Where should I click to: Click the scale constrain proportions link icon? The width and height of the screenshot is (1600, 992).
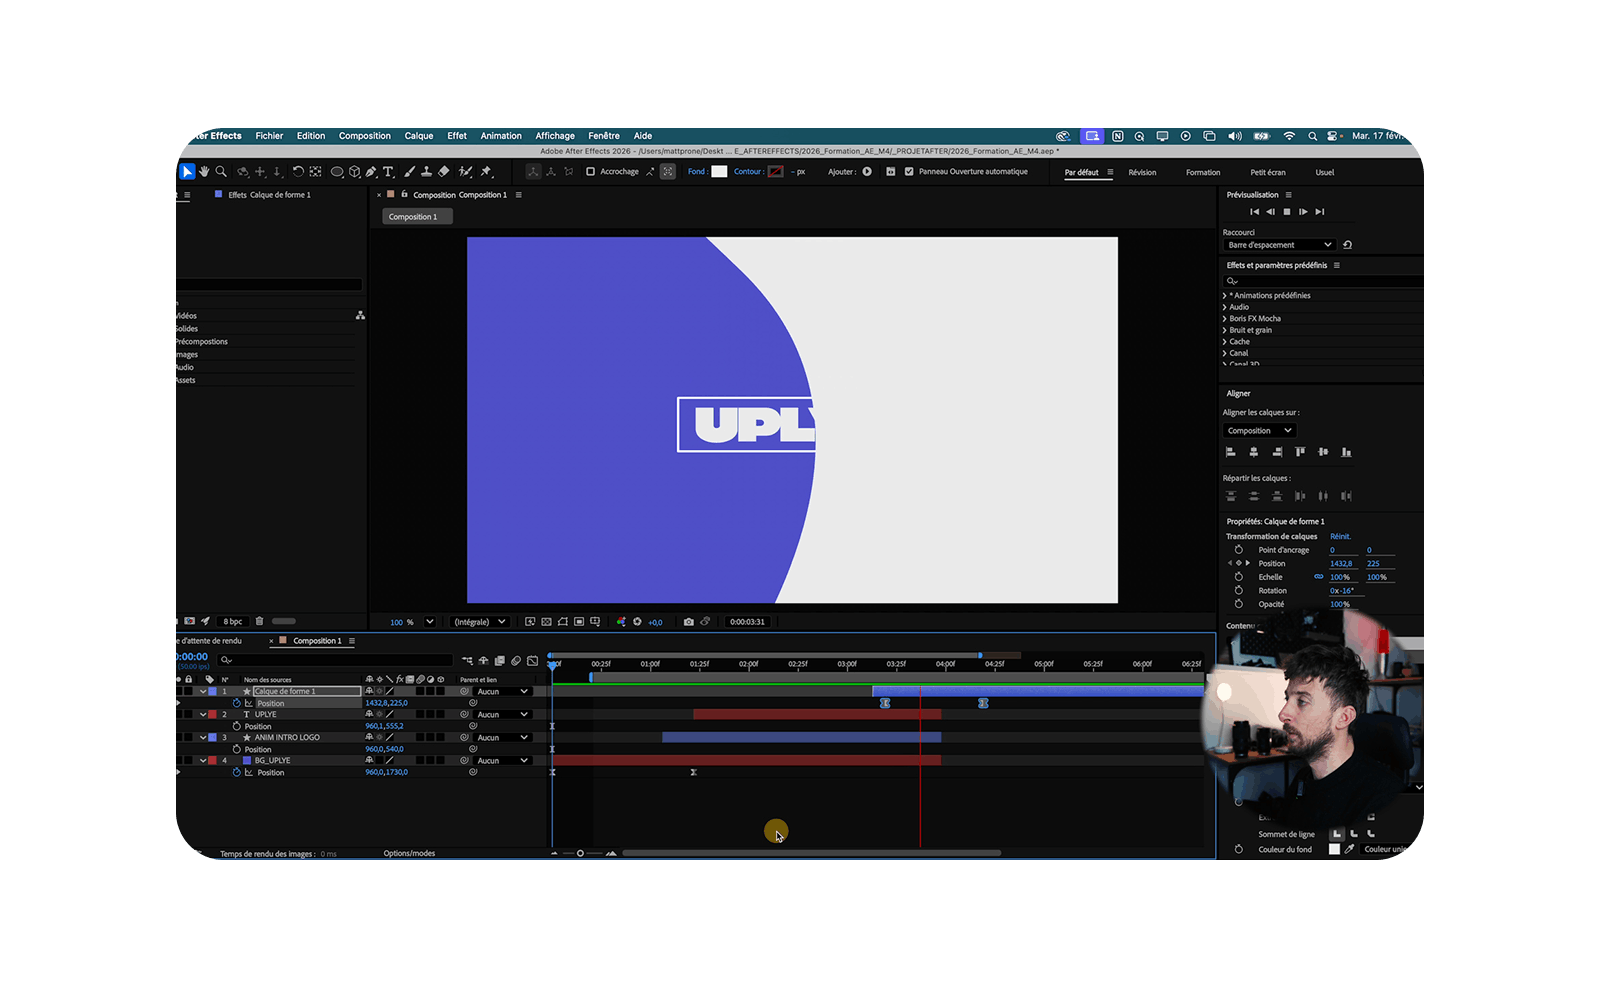[x=1319, y=577]
